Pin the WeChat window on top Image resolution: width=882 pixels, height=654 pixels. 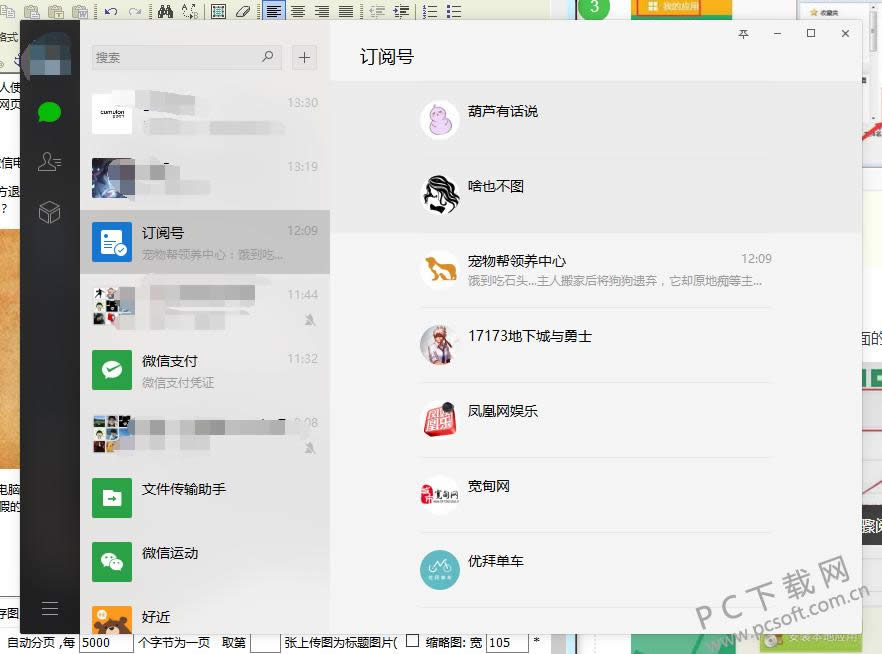743,34
